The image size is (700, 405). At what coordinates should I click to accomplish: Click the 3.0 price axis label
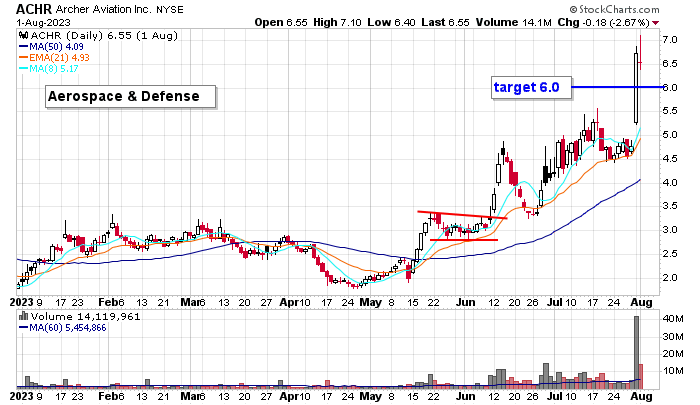pyautogui.click(x=670, y=230)
